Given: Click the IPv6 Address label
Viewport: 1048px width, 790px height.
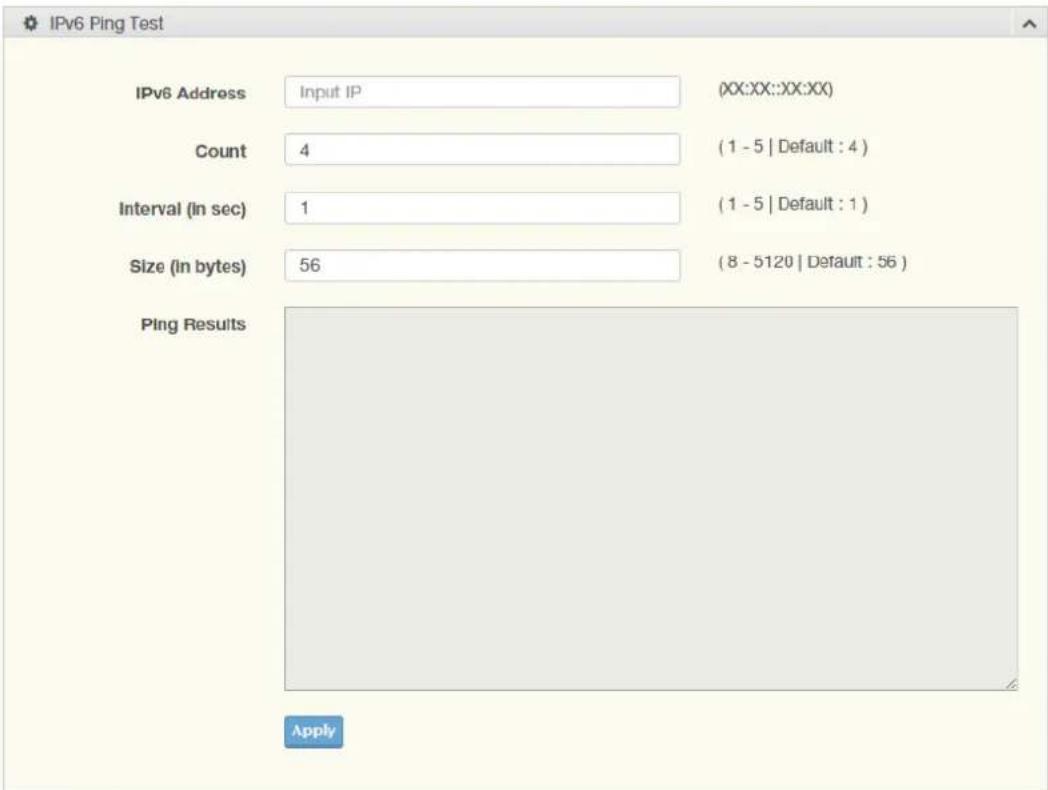Looking at the screenshot, I should [x=190, y=93].
